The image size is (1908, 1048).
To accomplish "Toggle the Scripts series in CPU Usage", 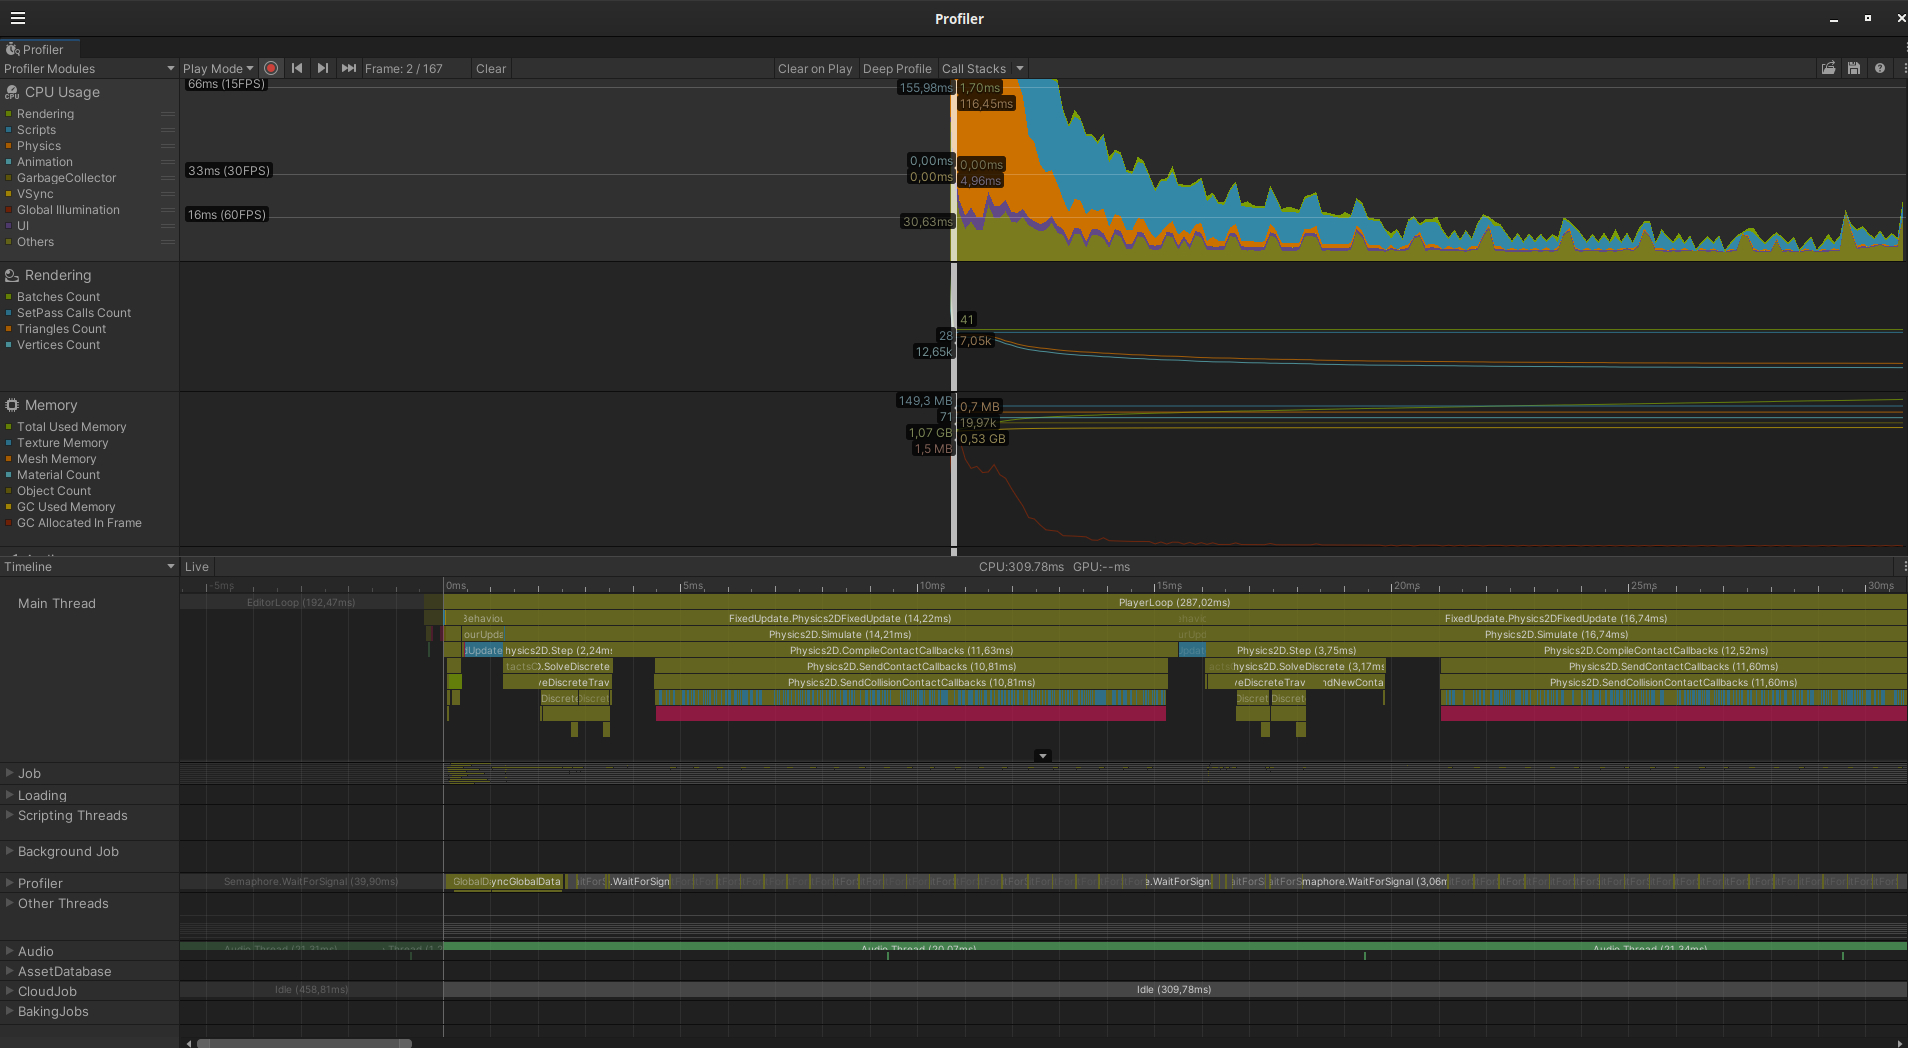I will 36,130.
